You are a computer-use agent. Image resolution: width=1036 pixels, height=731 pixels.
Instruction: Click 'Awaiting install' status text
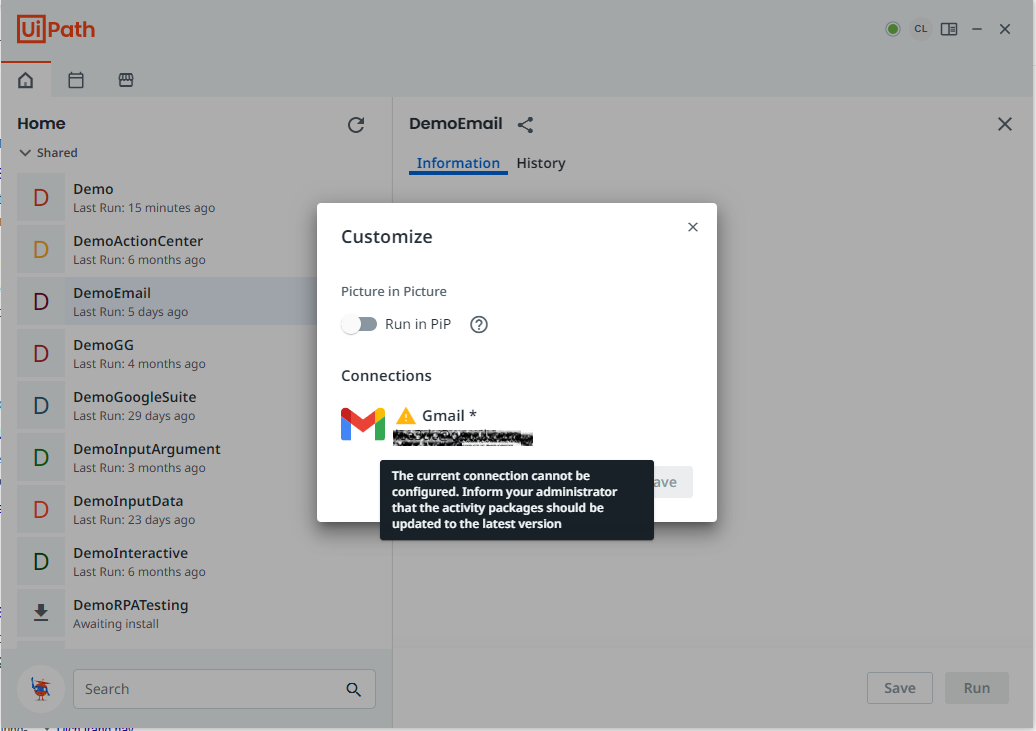116,624
